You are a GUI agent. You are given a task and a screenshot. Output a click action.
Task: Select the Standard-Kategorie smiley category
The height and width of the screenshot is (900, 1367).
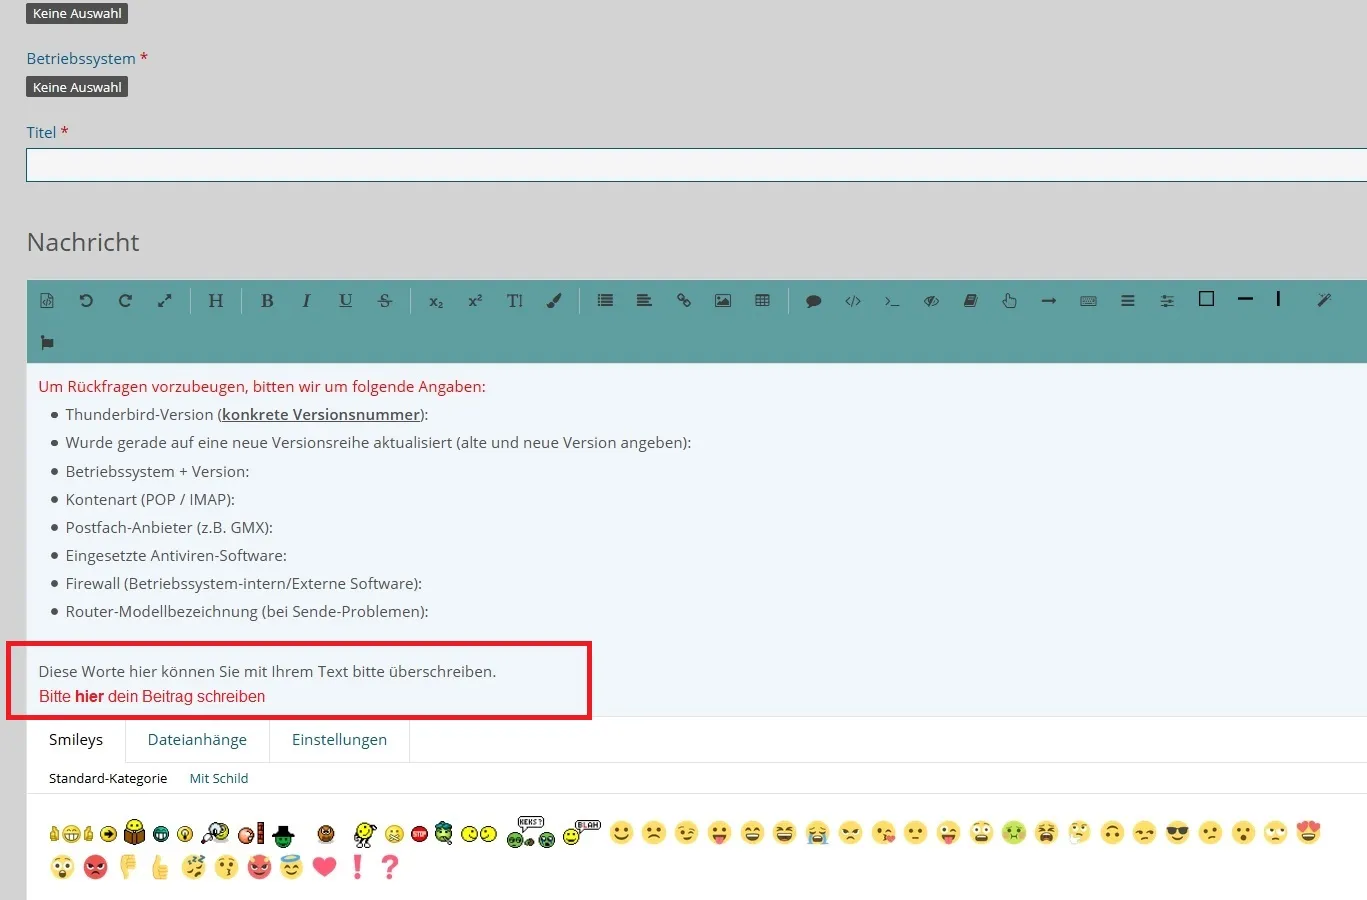108,778
